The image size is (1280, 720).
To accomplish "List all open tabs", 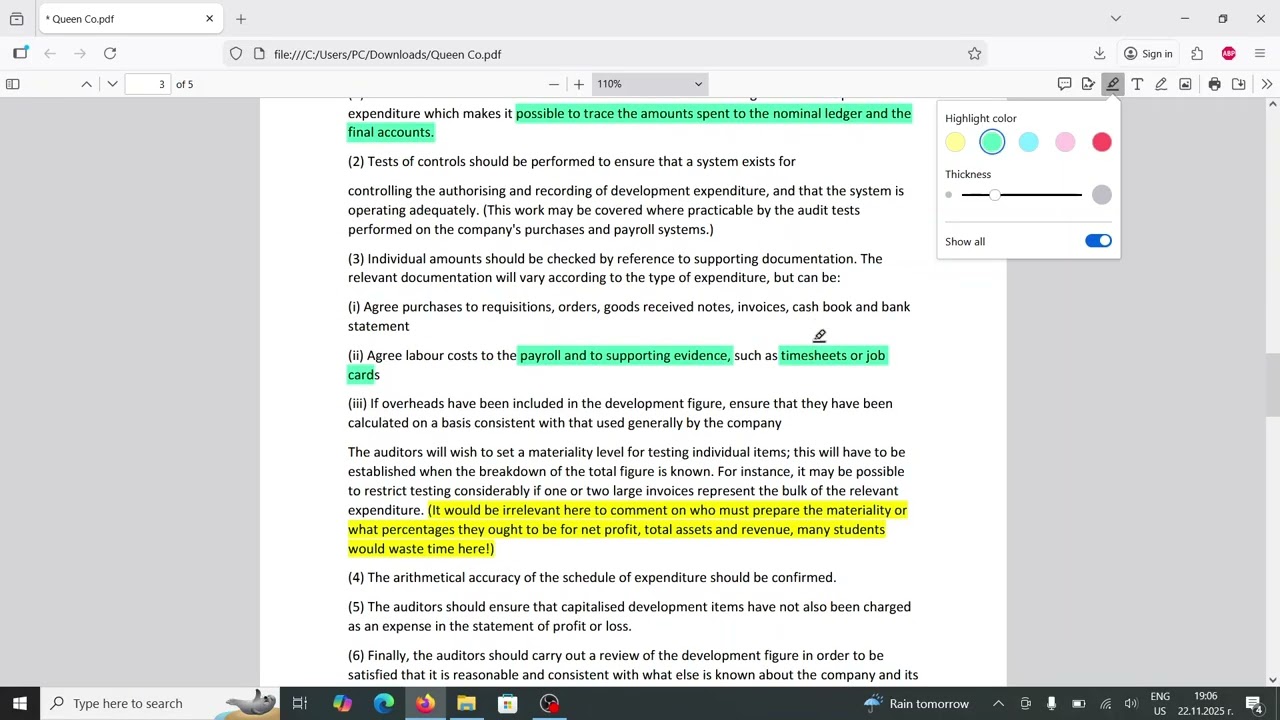I will point(1116,18).
